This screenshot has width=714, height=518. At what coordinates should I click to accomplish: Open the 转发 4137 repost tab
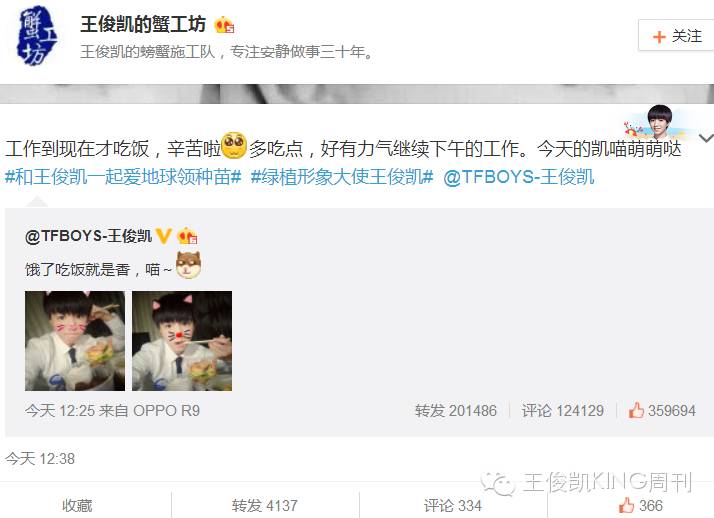coord(265,505)
